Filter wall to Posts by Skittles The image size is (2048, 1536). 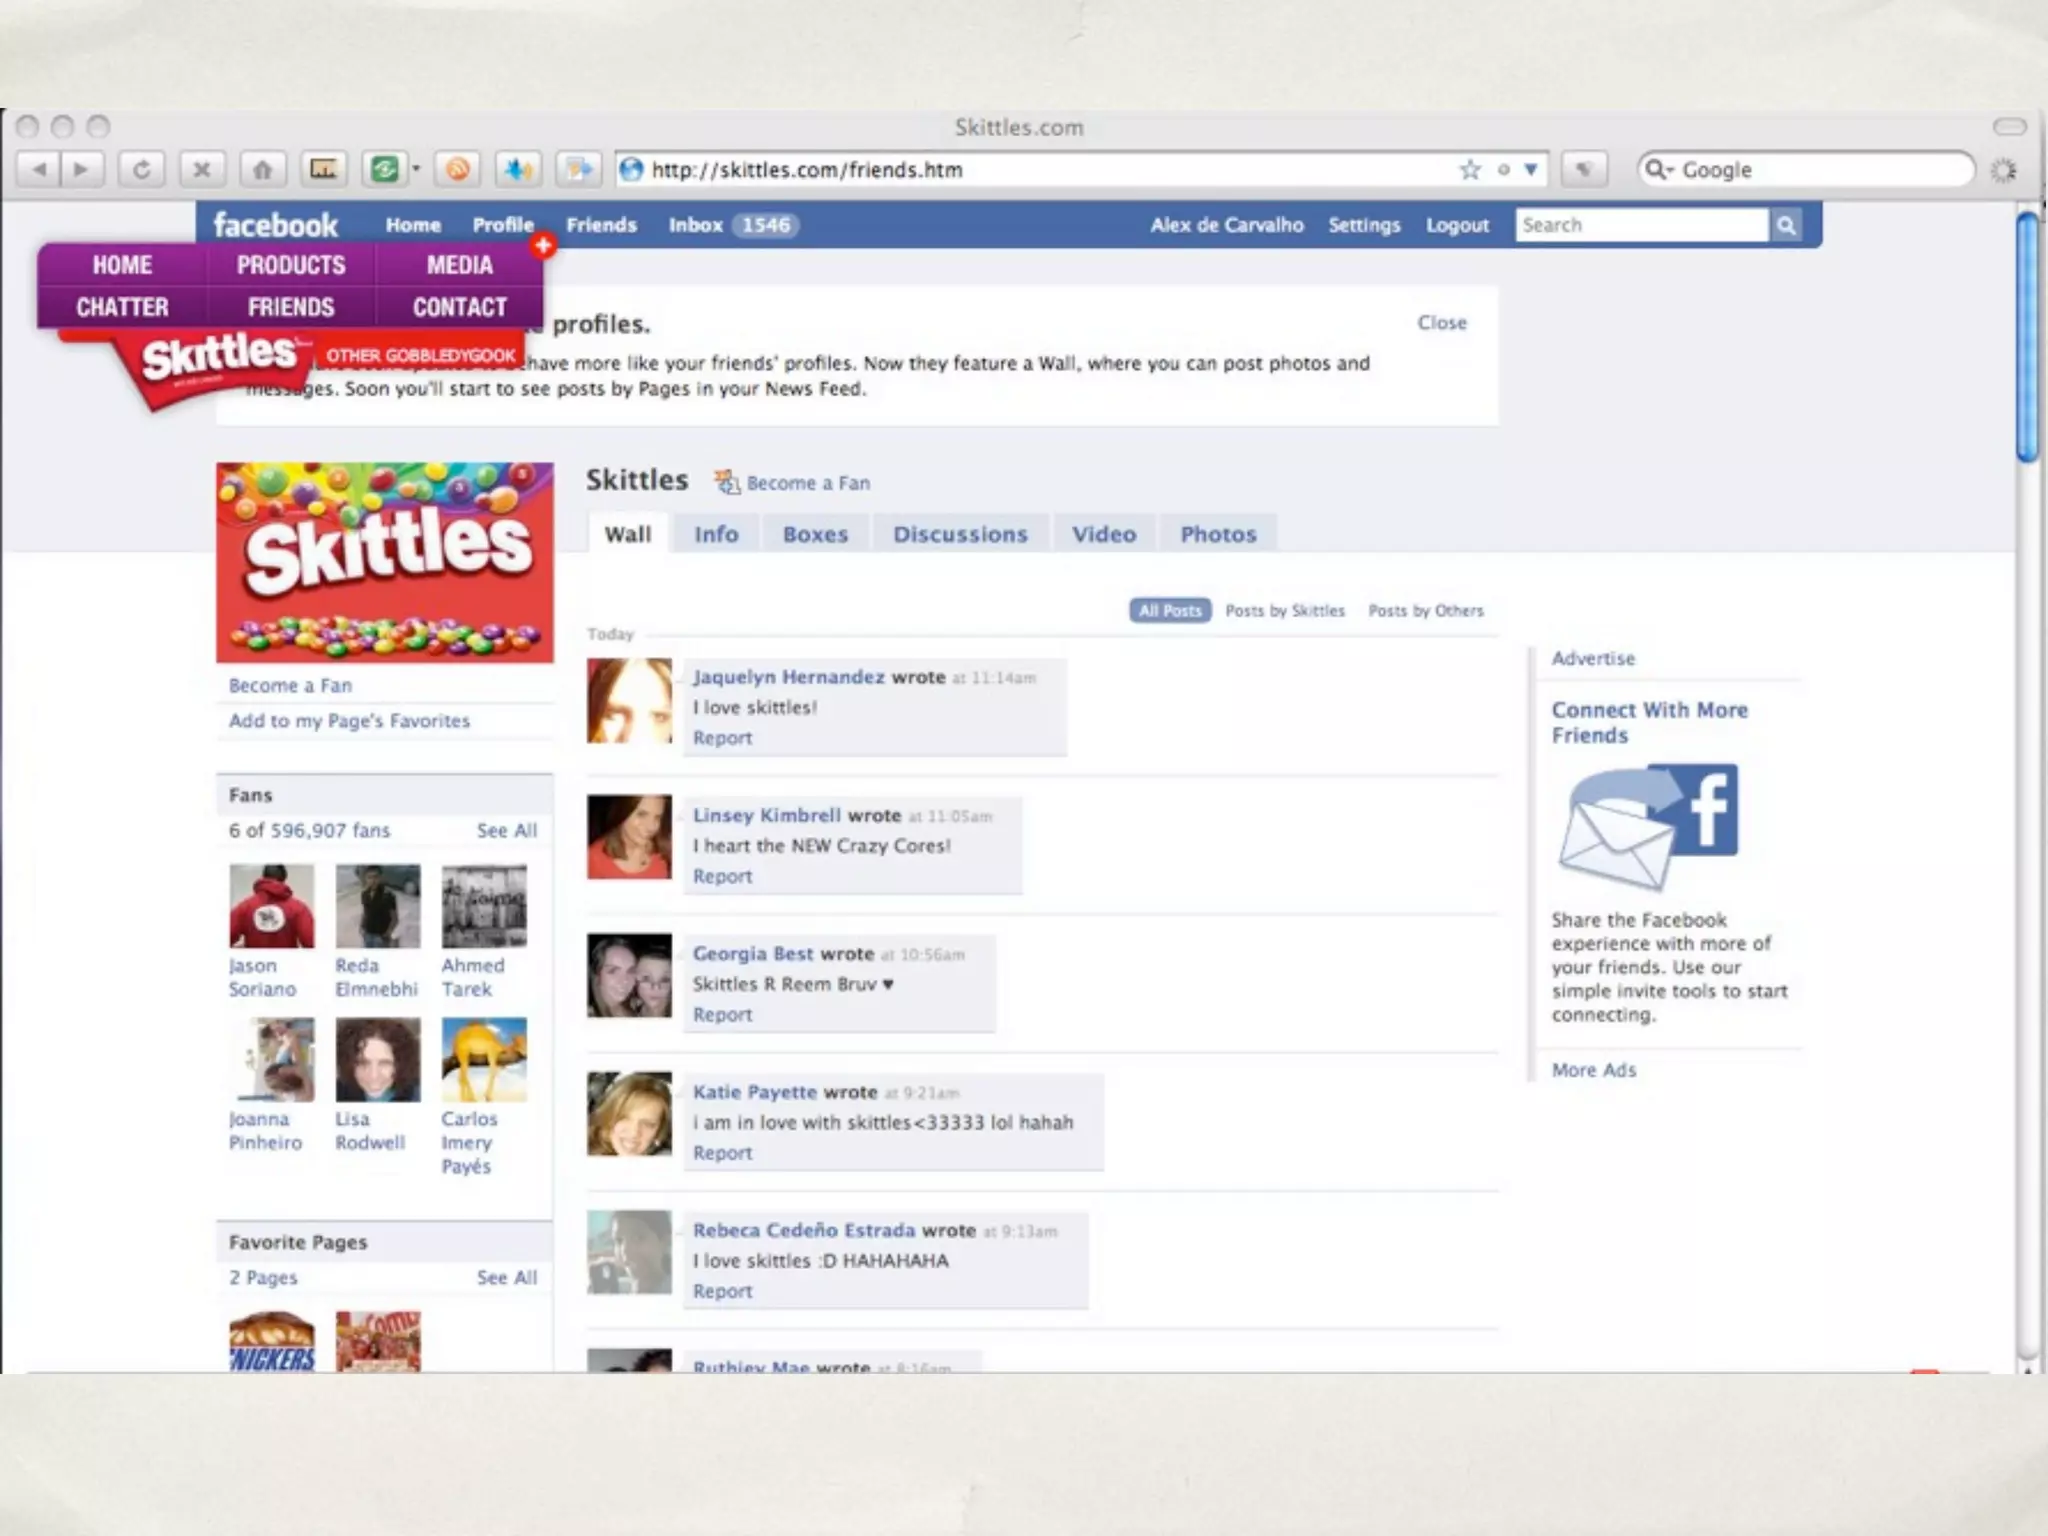(1285, 610)
